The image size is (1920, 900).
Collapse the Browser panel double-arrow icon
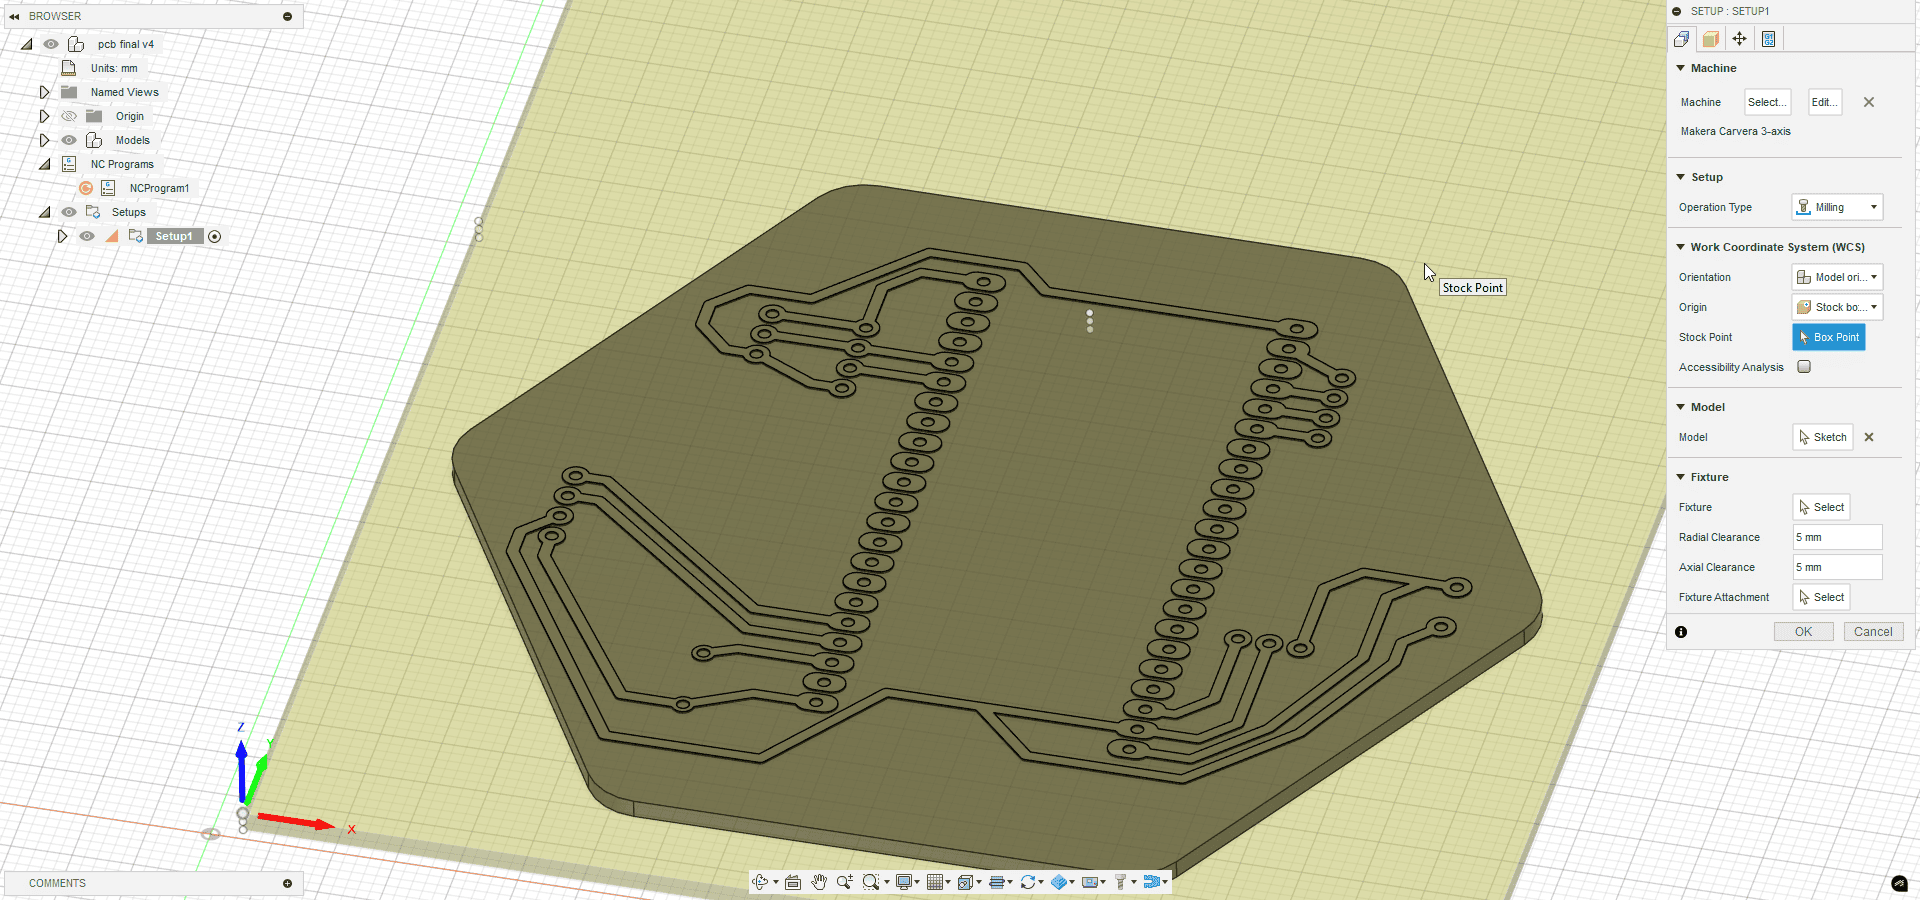(14, 16)
